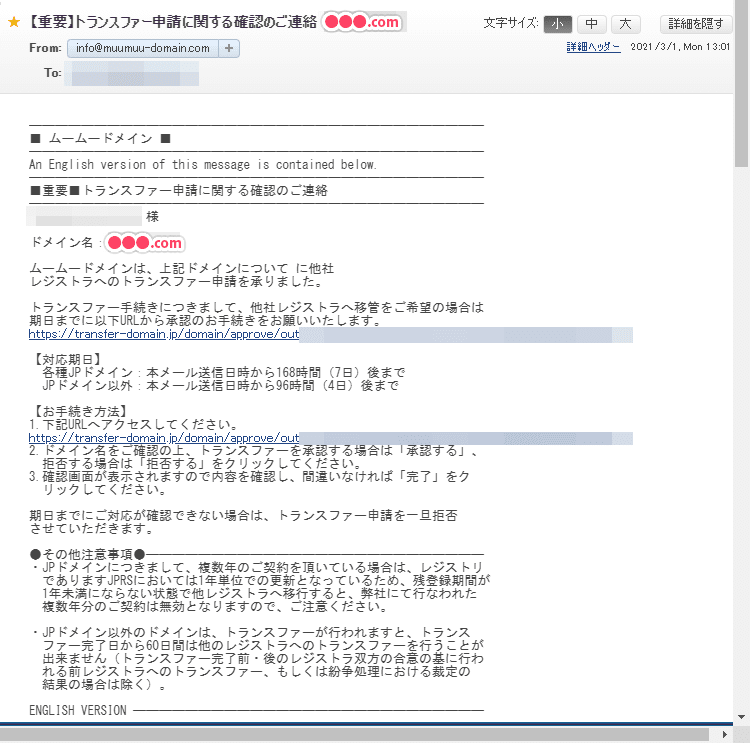The image size is (750, 743).
Task: Click sender address info@muumuu-domain.com
Action: coord(143,48)
